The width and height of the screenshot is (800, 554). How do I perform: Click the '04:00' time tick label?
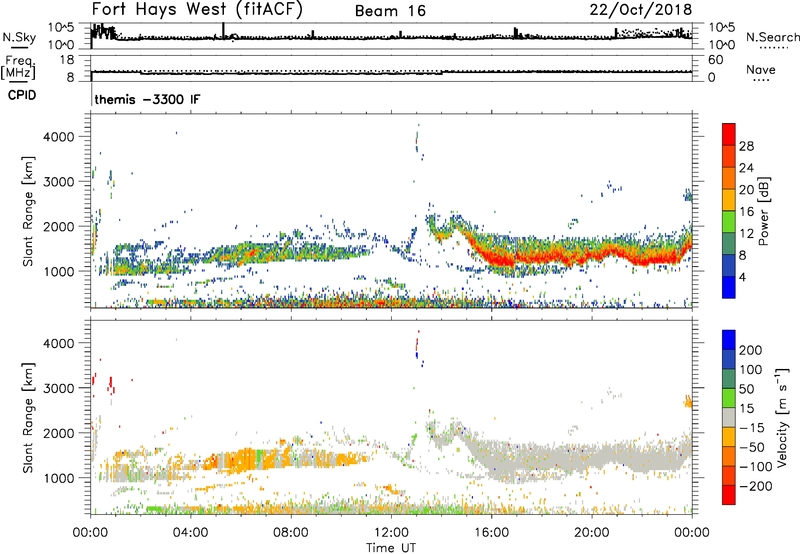(x=190, y=533)
